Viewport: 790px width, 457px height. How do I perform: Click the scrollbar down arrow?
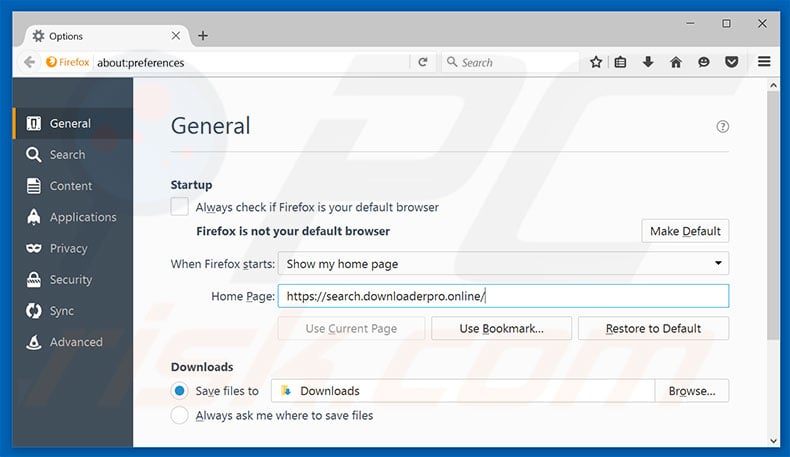tap(773, 441)
